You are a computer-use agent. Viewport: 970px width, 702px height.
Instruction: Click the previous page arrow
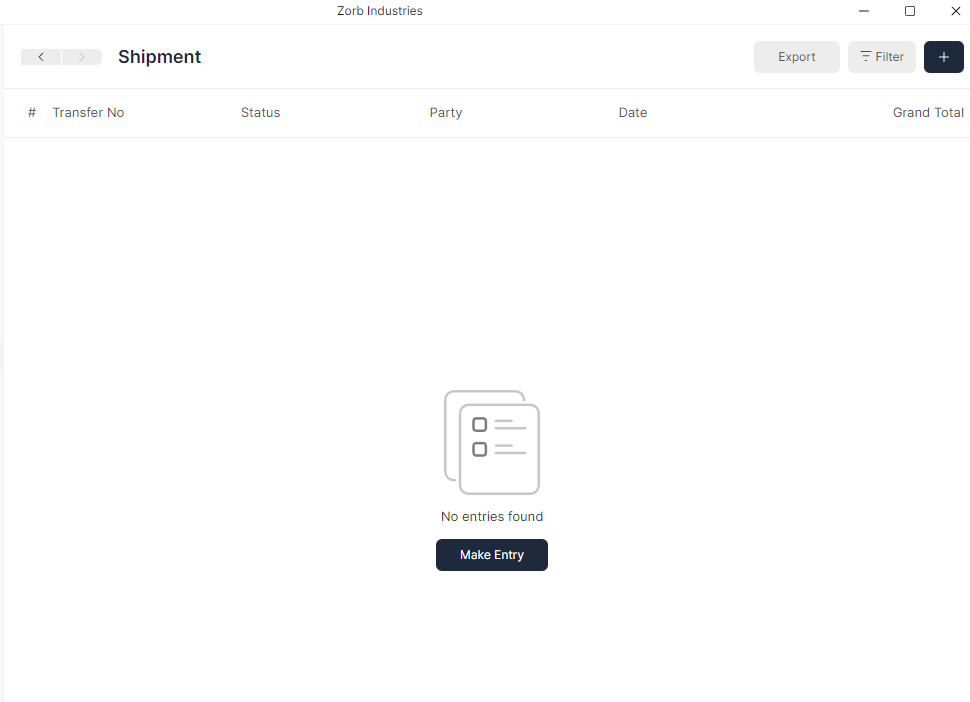(41, 57)
